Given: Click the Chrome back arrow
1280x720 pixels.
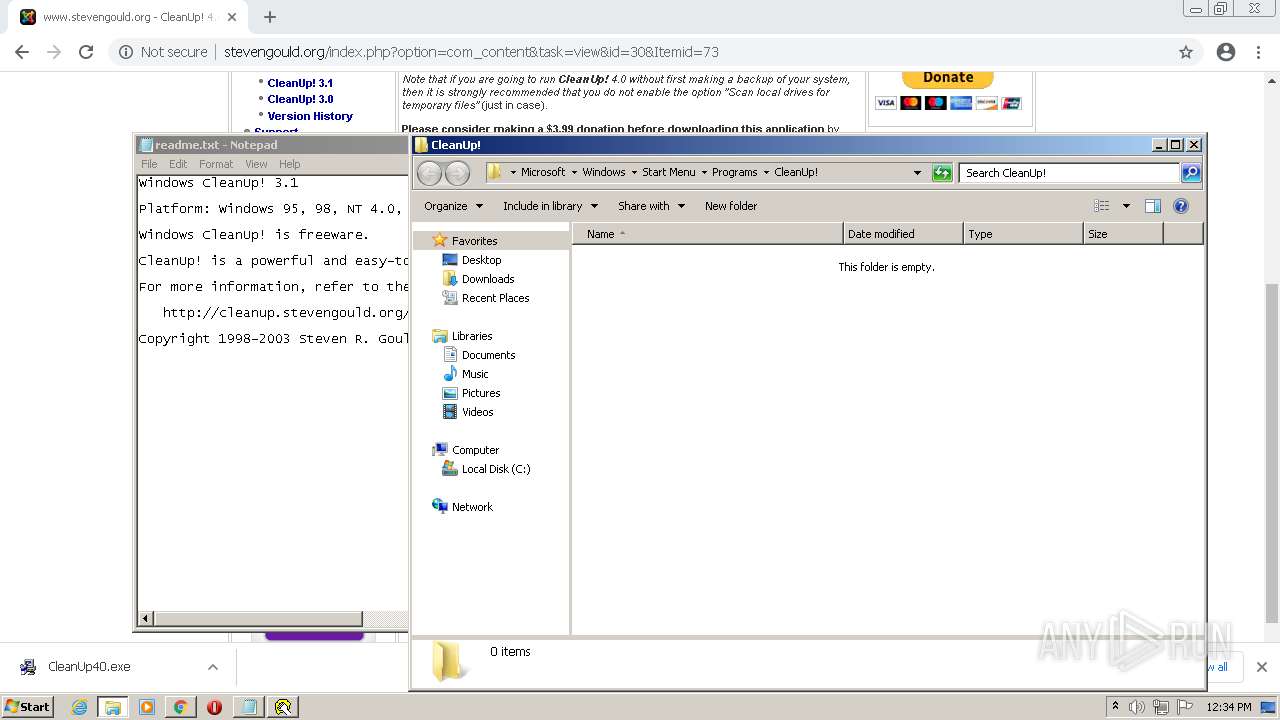Looking at the screenshot, I should [22, 52].
